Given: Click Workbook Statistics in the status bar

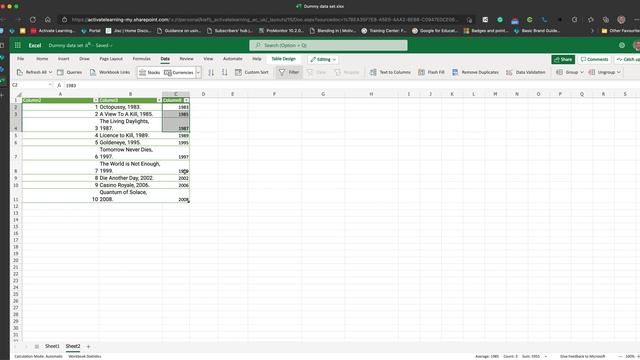Looking at the screenshot, I should click(x=85, y=356).
